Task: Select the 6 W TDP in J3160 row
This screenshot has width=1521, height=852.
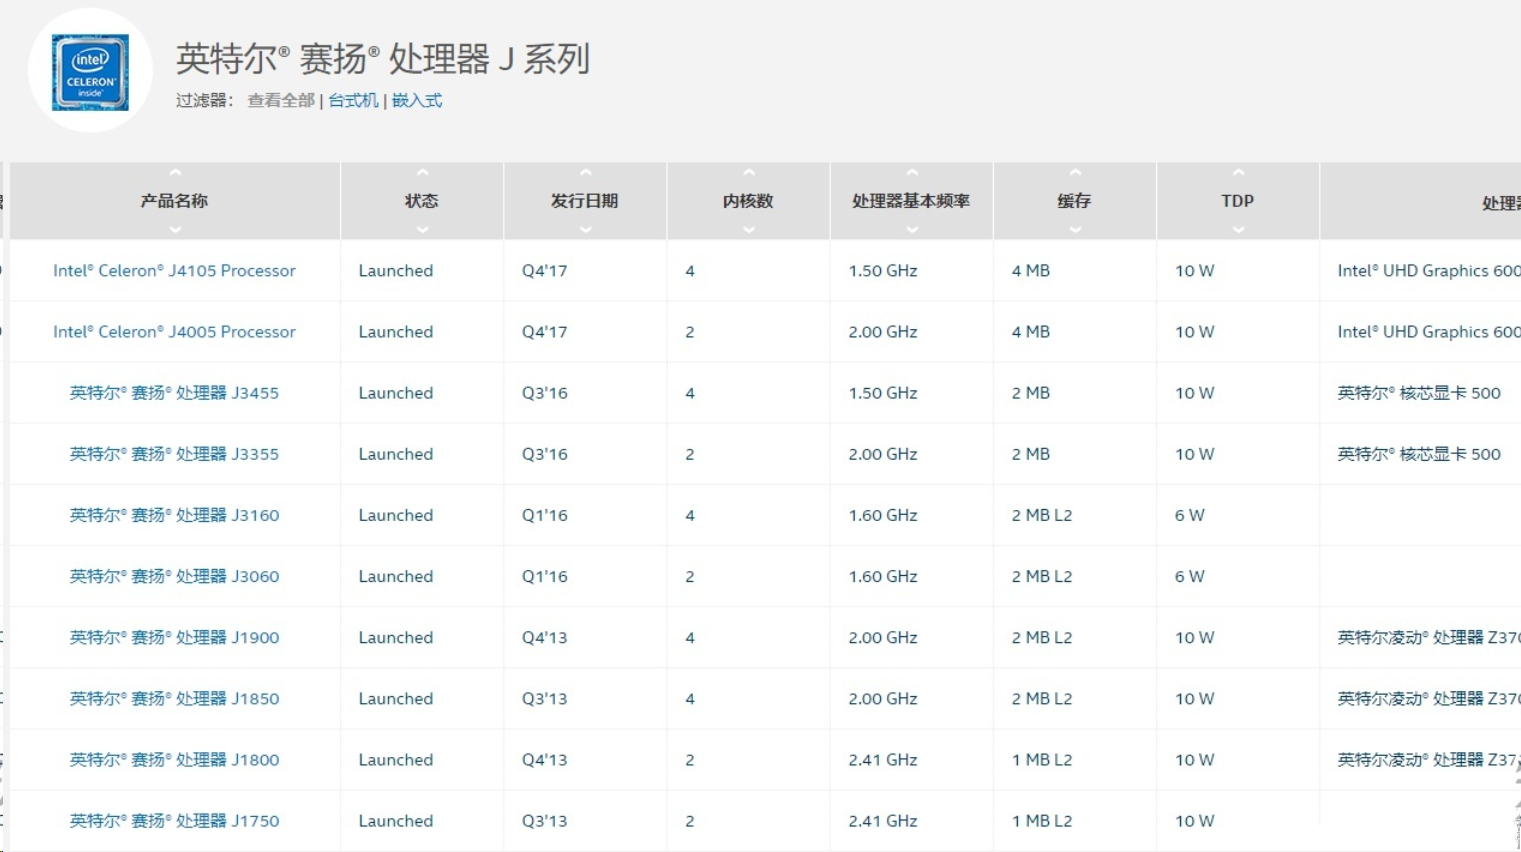Action: click(x=1190, y=515)
